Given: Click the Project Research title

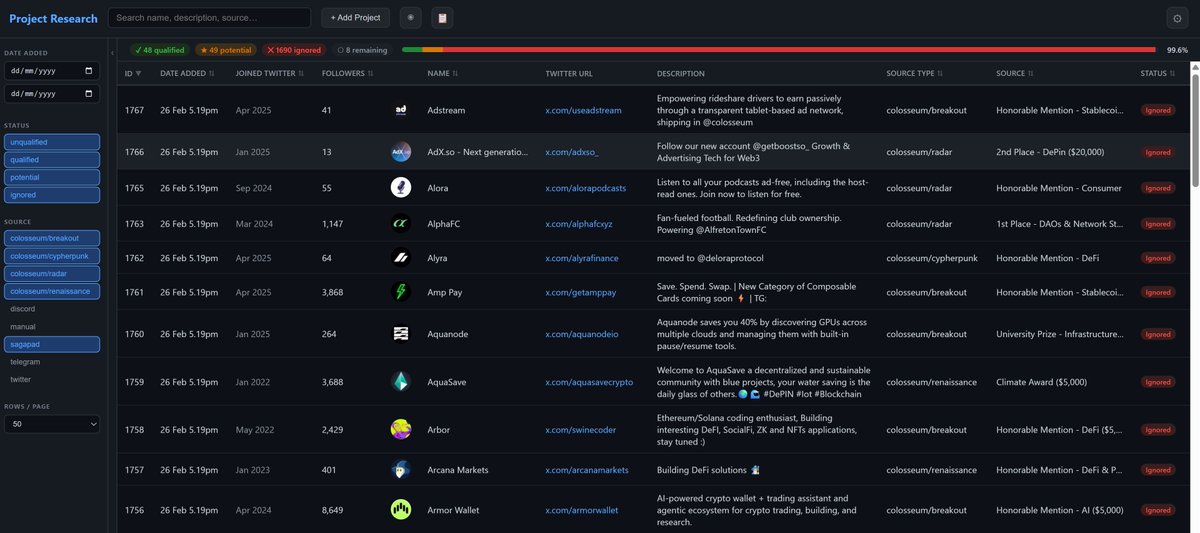Looking at the screenshot, I should point(54,18).
